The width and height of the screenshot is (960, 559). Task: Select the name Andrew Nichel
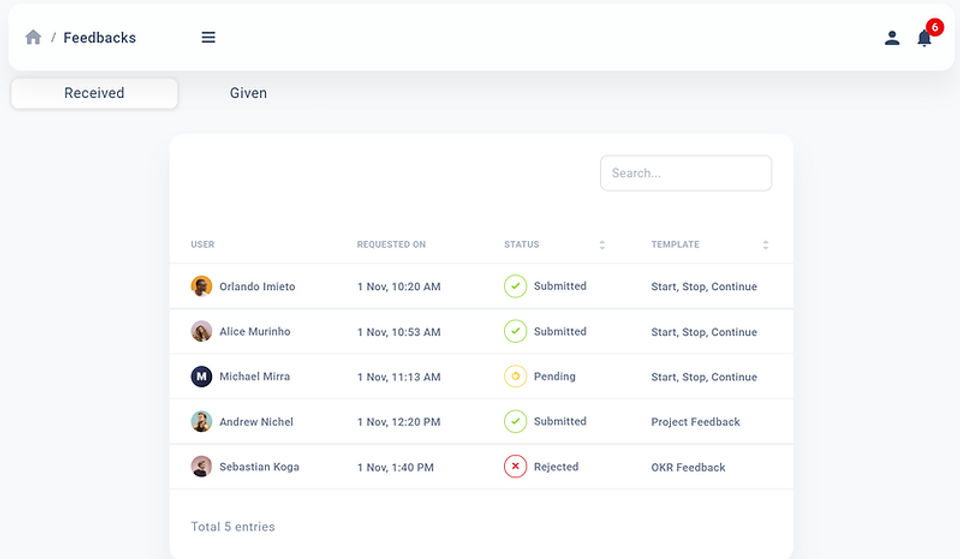(257, 422)
